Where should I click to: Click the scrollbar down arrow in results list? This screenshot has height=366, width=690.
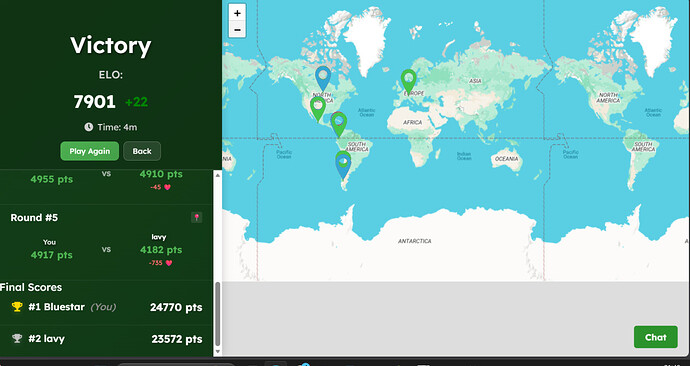point(217,351)
